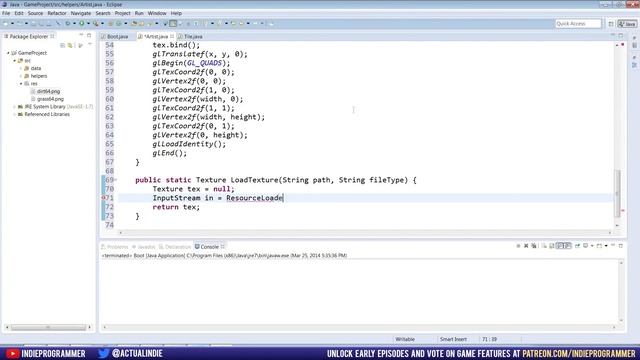Click in the Quick Access field
Screen dimensions: 640x360
(x=578, y=24)
